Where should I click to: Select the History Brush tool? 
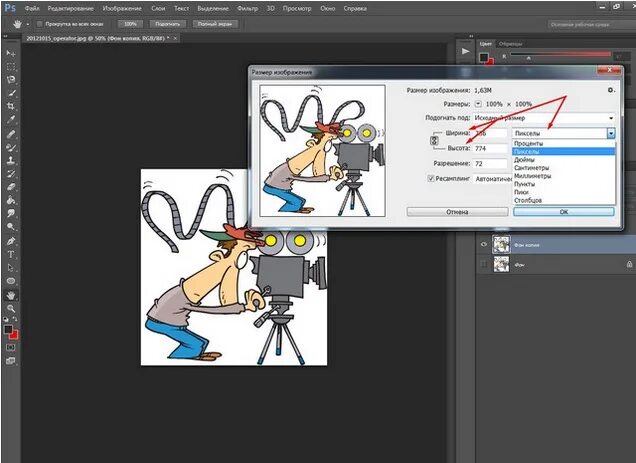point(11,174)
